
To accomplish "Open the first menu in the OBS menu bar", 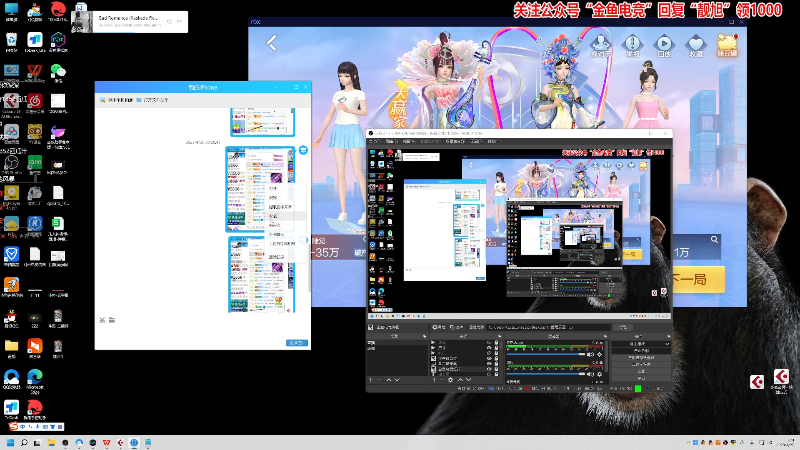I will click(x=374, y=141).
